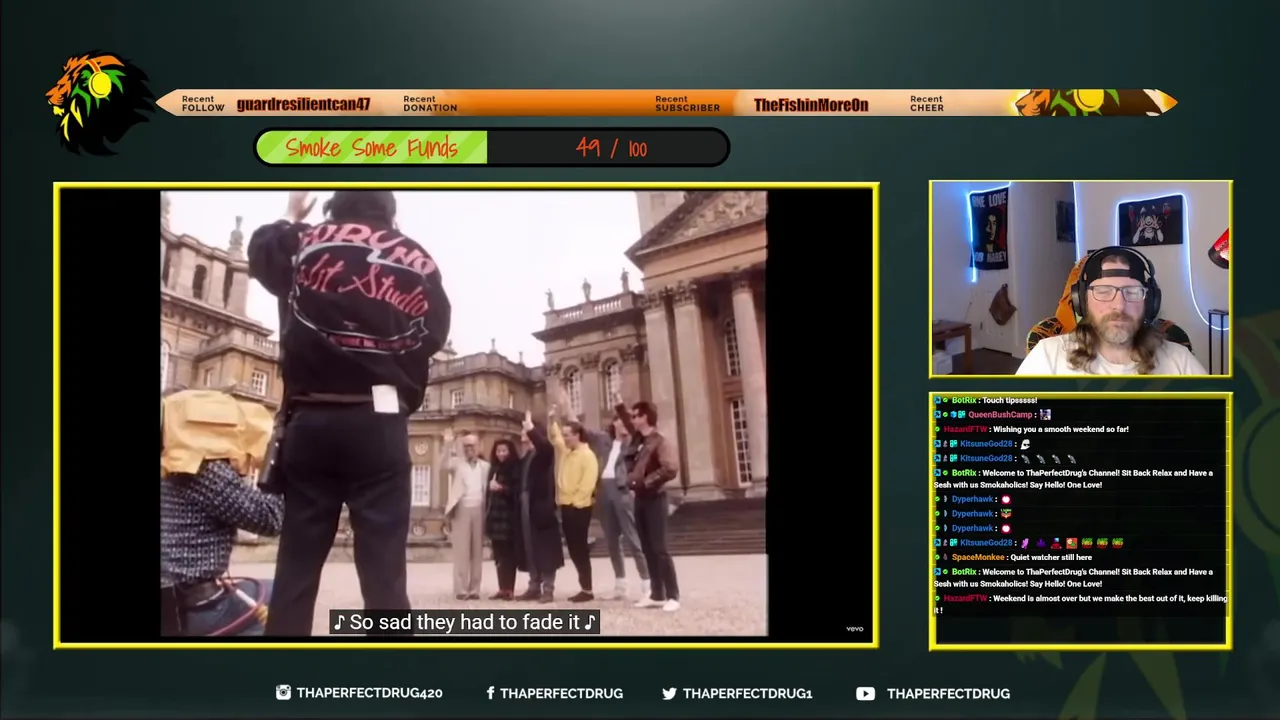Click the lion head channel logo
This screenshot has height=720, width=1280.
click(x=98, y=103)
